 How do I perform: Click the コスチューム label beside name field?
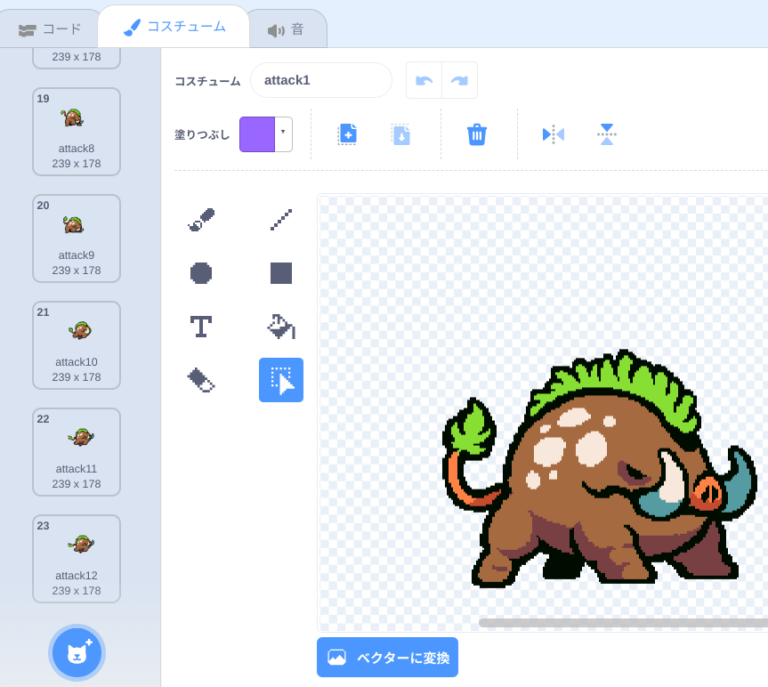[208, 81]
